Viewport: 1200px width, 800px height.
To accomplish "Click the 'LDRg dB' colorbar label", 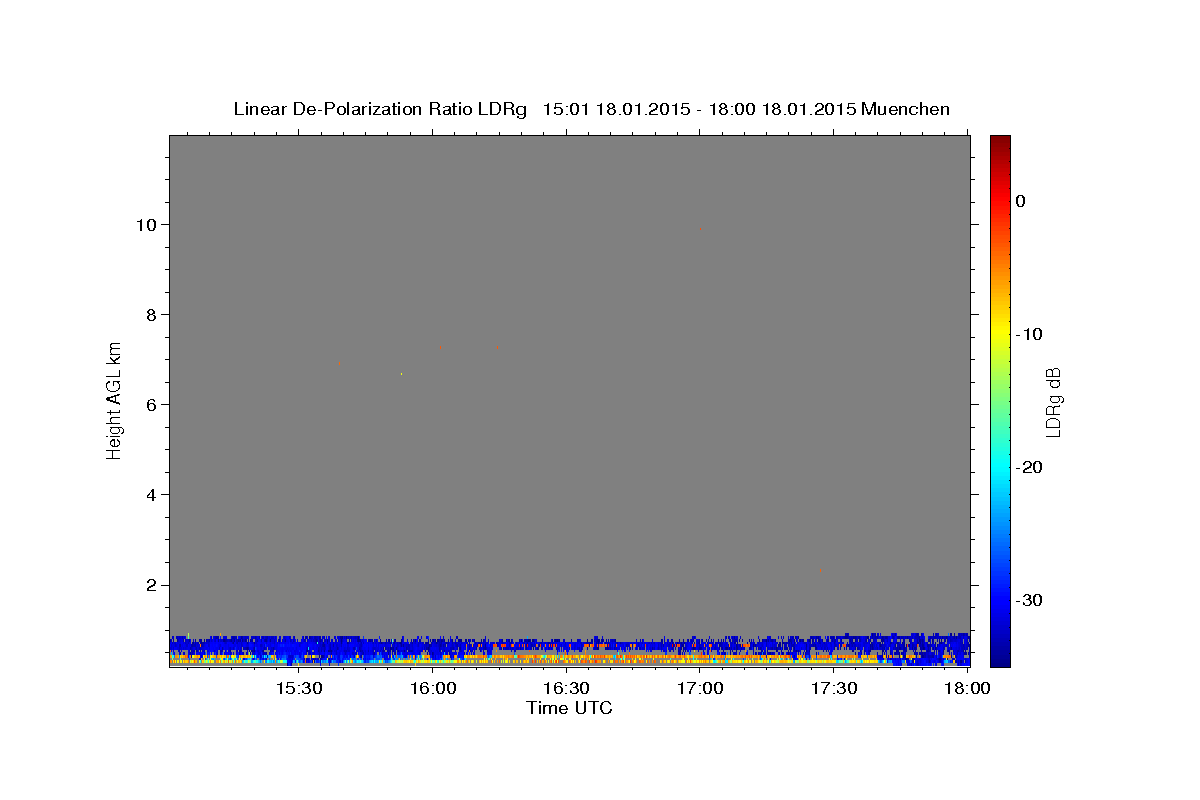I will (x=1053, y=402).
